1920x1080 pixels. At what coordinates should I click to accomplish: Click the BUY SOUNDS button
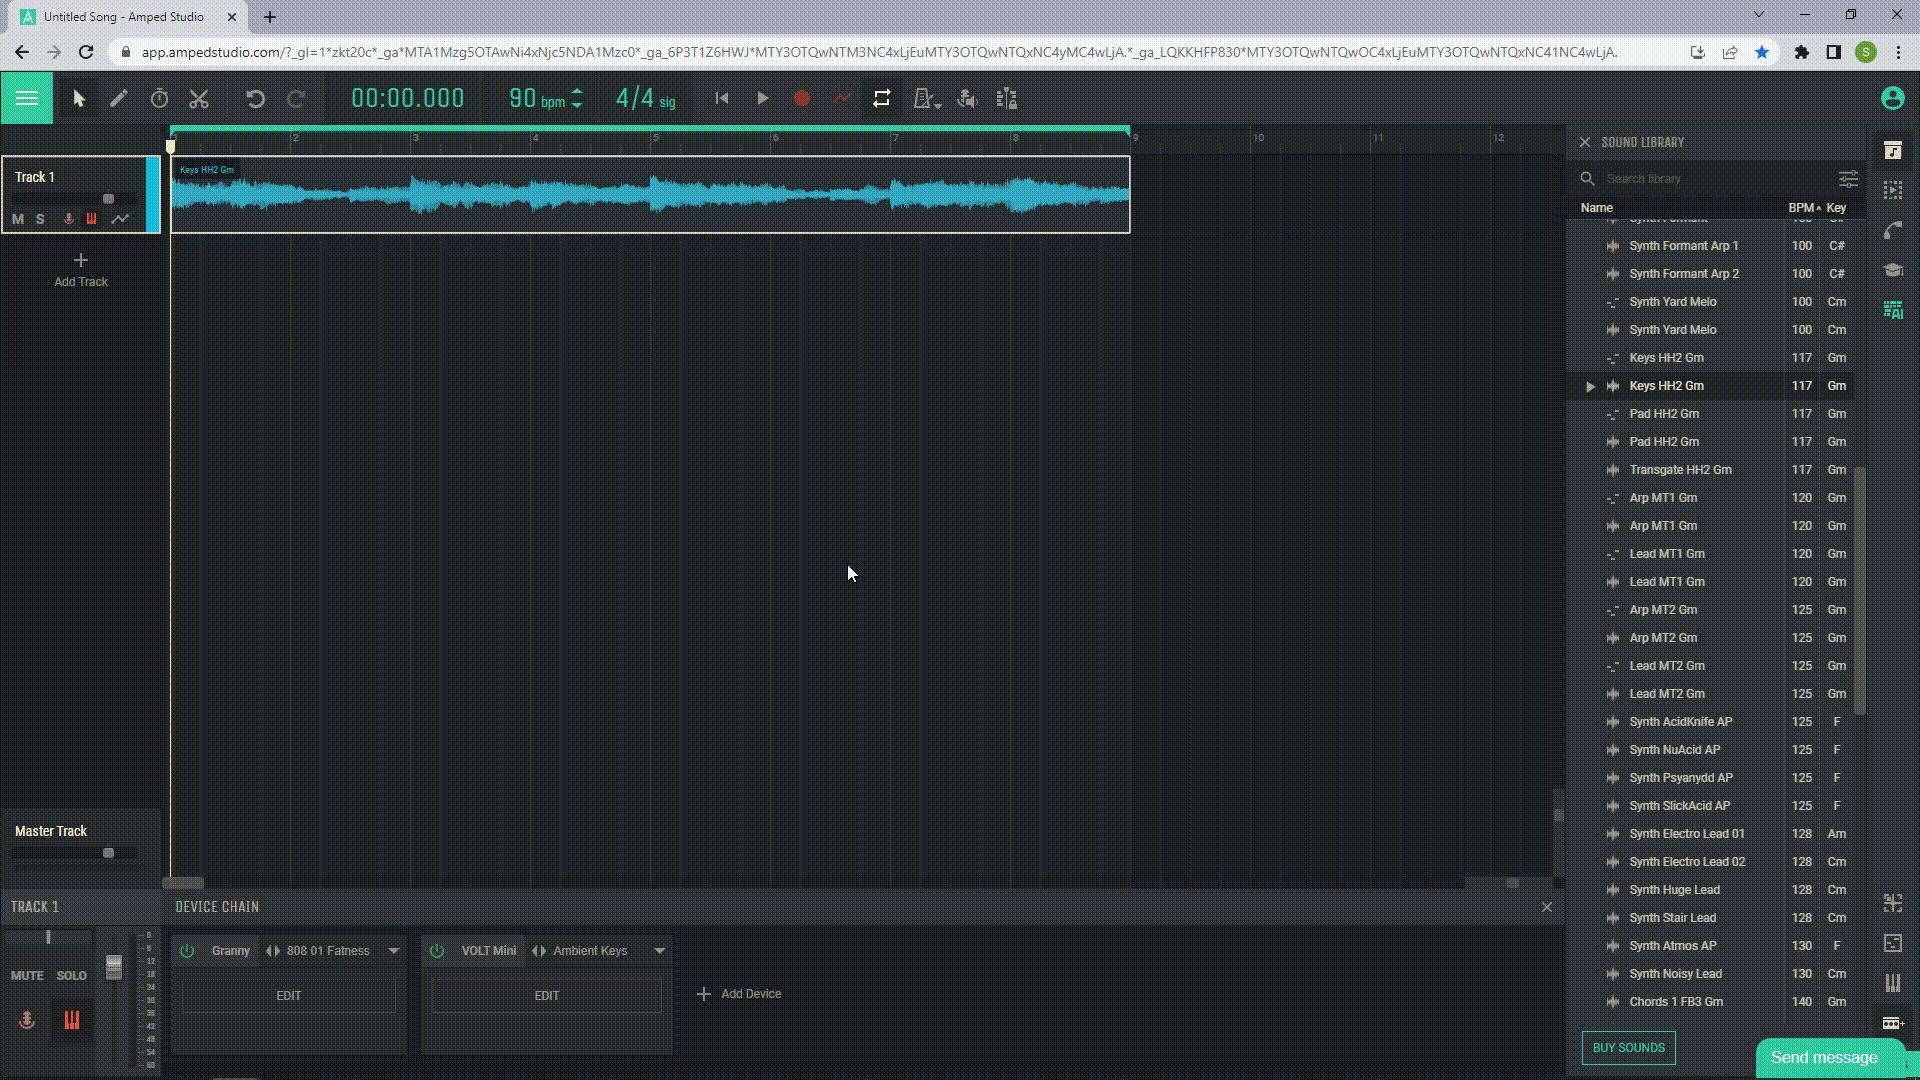click(1628, 1048)
